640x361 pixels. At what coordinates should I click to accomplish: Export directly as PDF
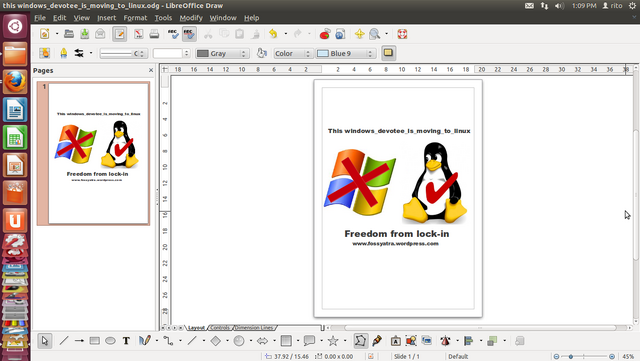click(139, 34)
